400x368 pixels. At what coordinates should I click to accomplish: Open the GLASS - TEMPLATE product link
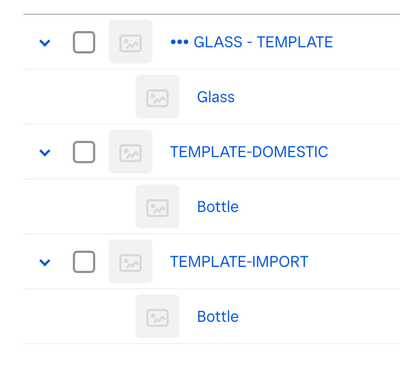(x=263, y=42)
